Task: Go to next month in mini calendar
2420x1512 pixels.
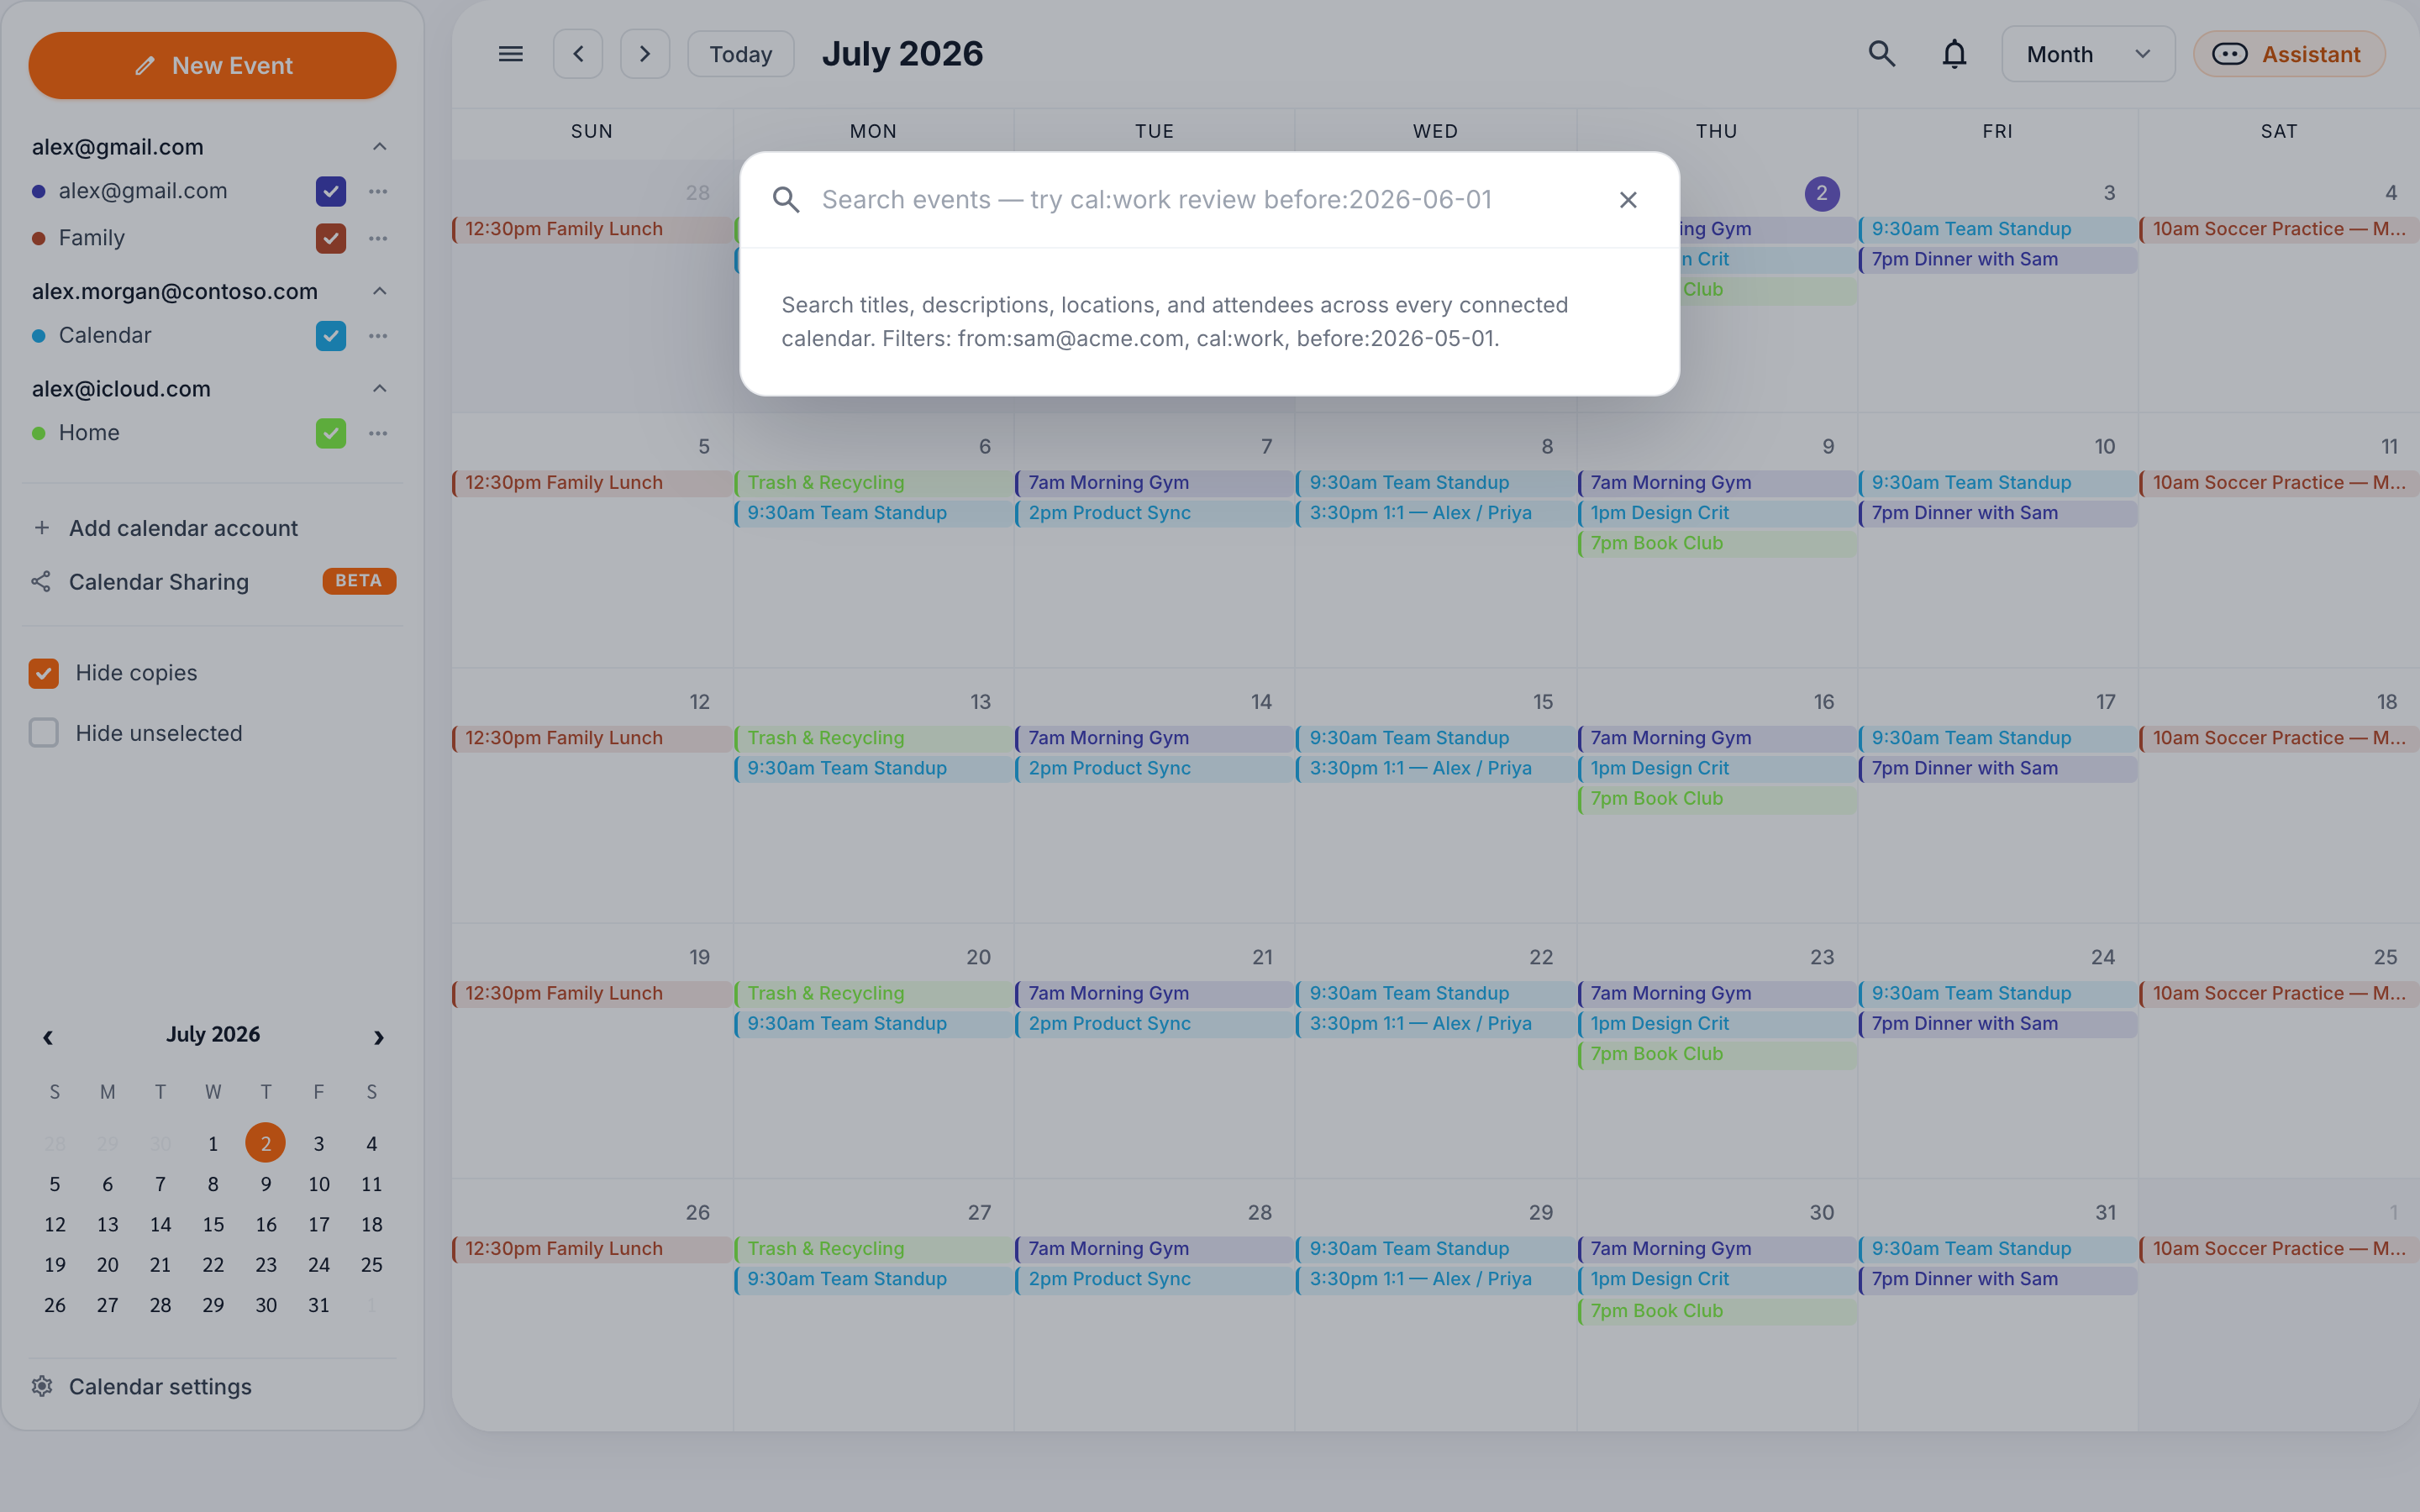Action: point(379,1037)
